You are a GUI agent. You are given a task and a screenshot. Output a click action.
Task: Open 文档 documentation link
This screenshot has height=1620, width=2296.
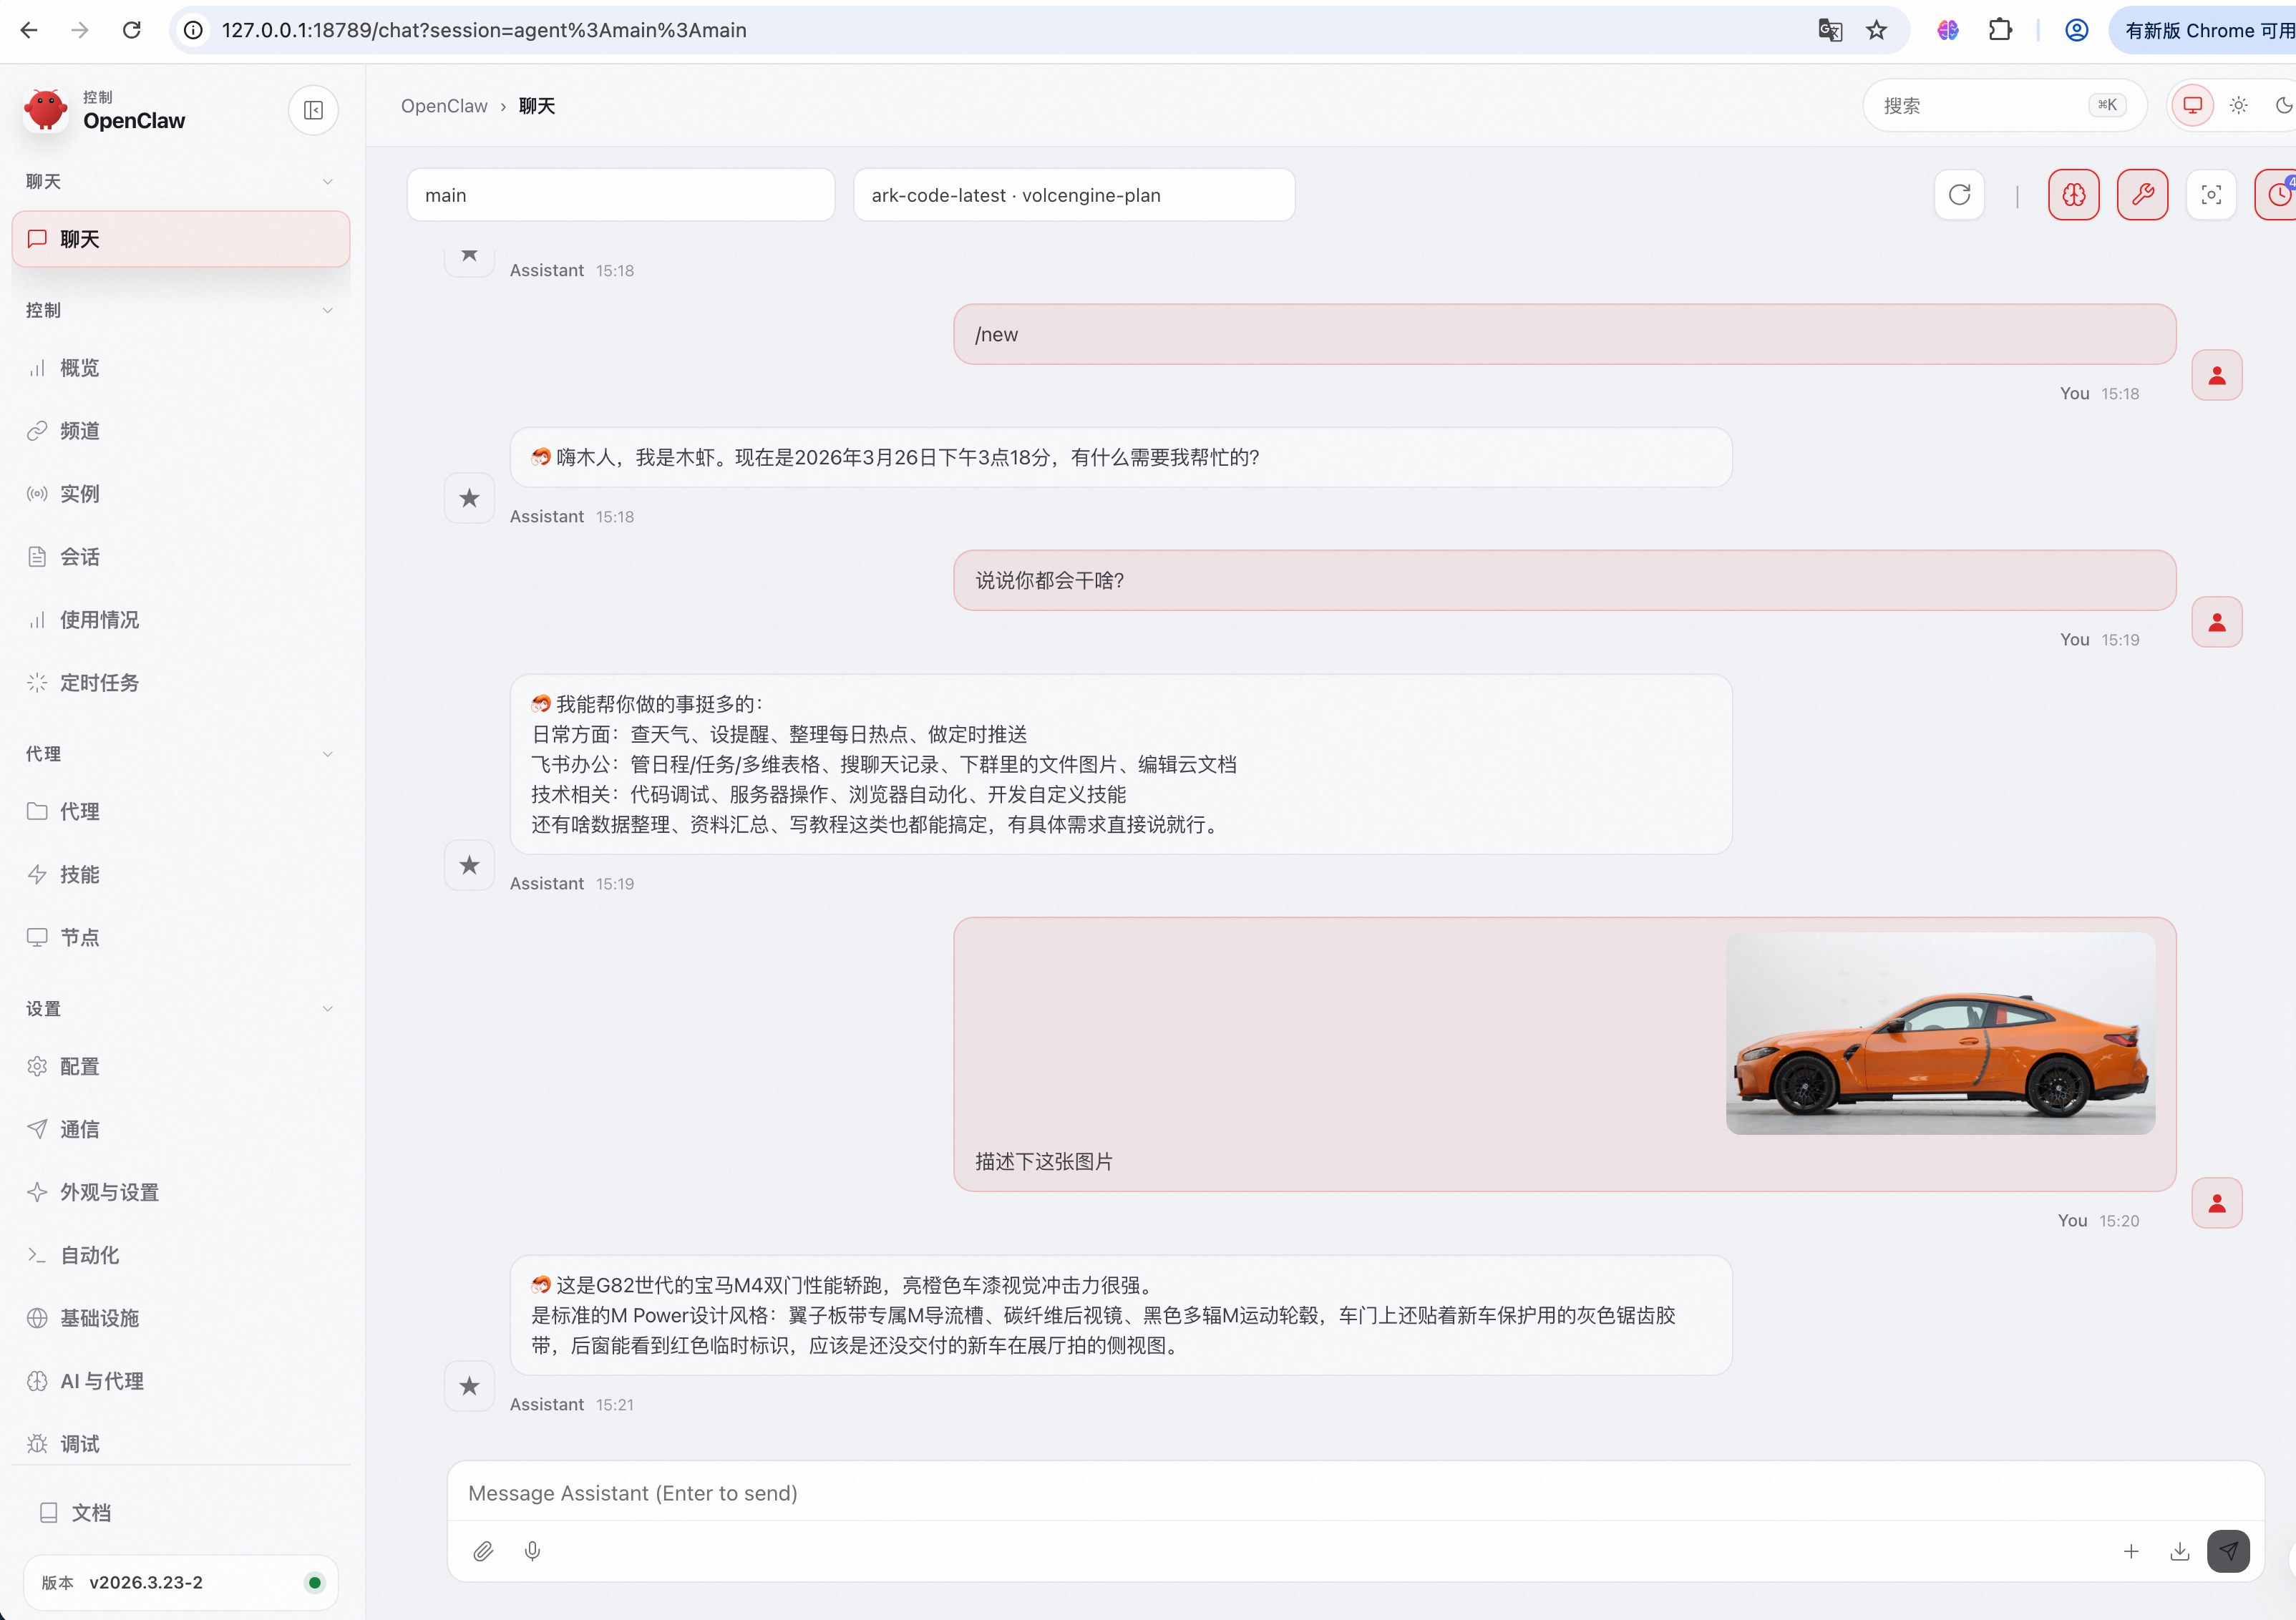pyautogui.click(x=180, y=1513)
